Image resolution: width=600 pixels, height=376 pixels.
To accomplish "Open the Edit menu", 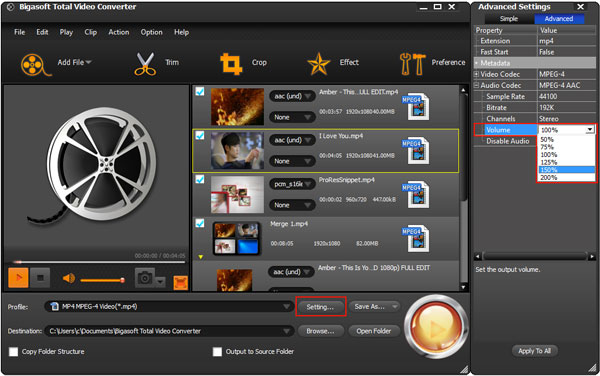I will 42,32.
